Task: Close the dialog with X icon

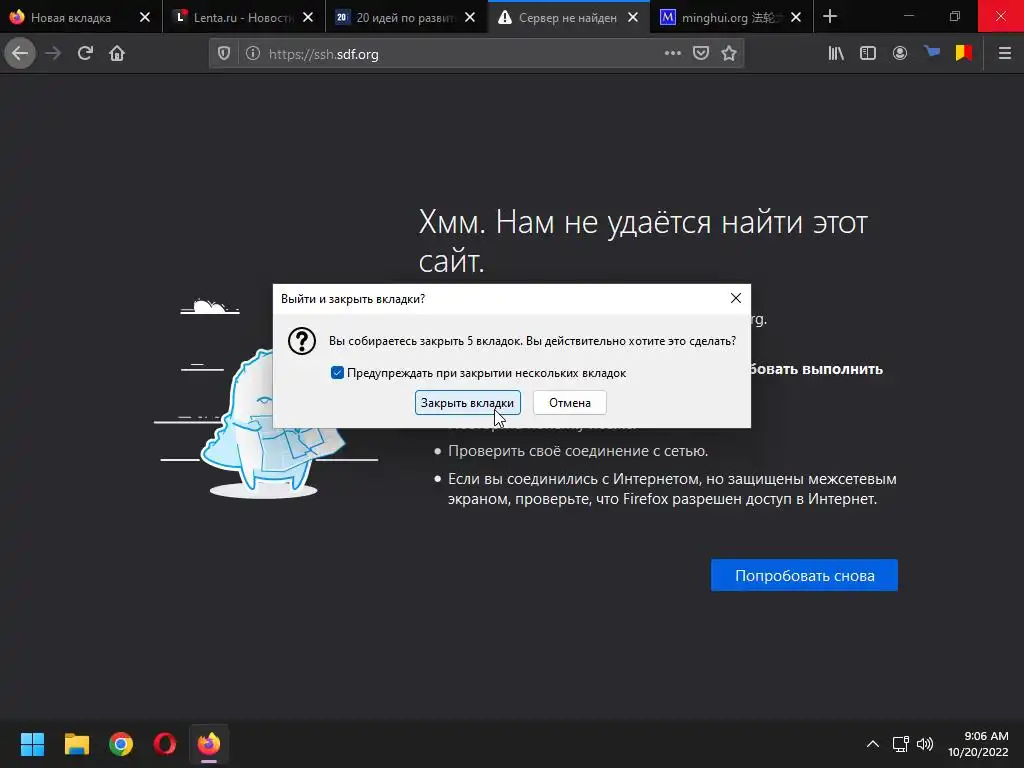Action: (735, 298)
